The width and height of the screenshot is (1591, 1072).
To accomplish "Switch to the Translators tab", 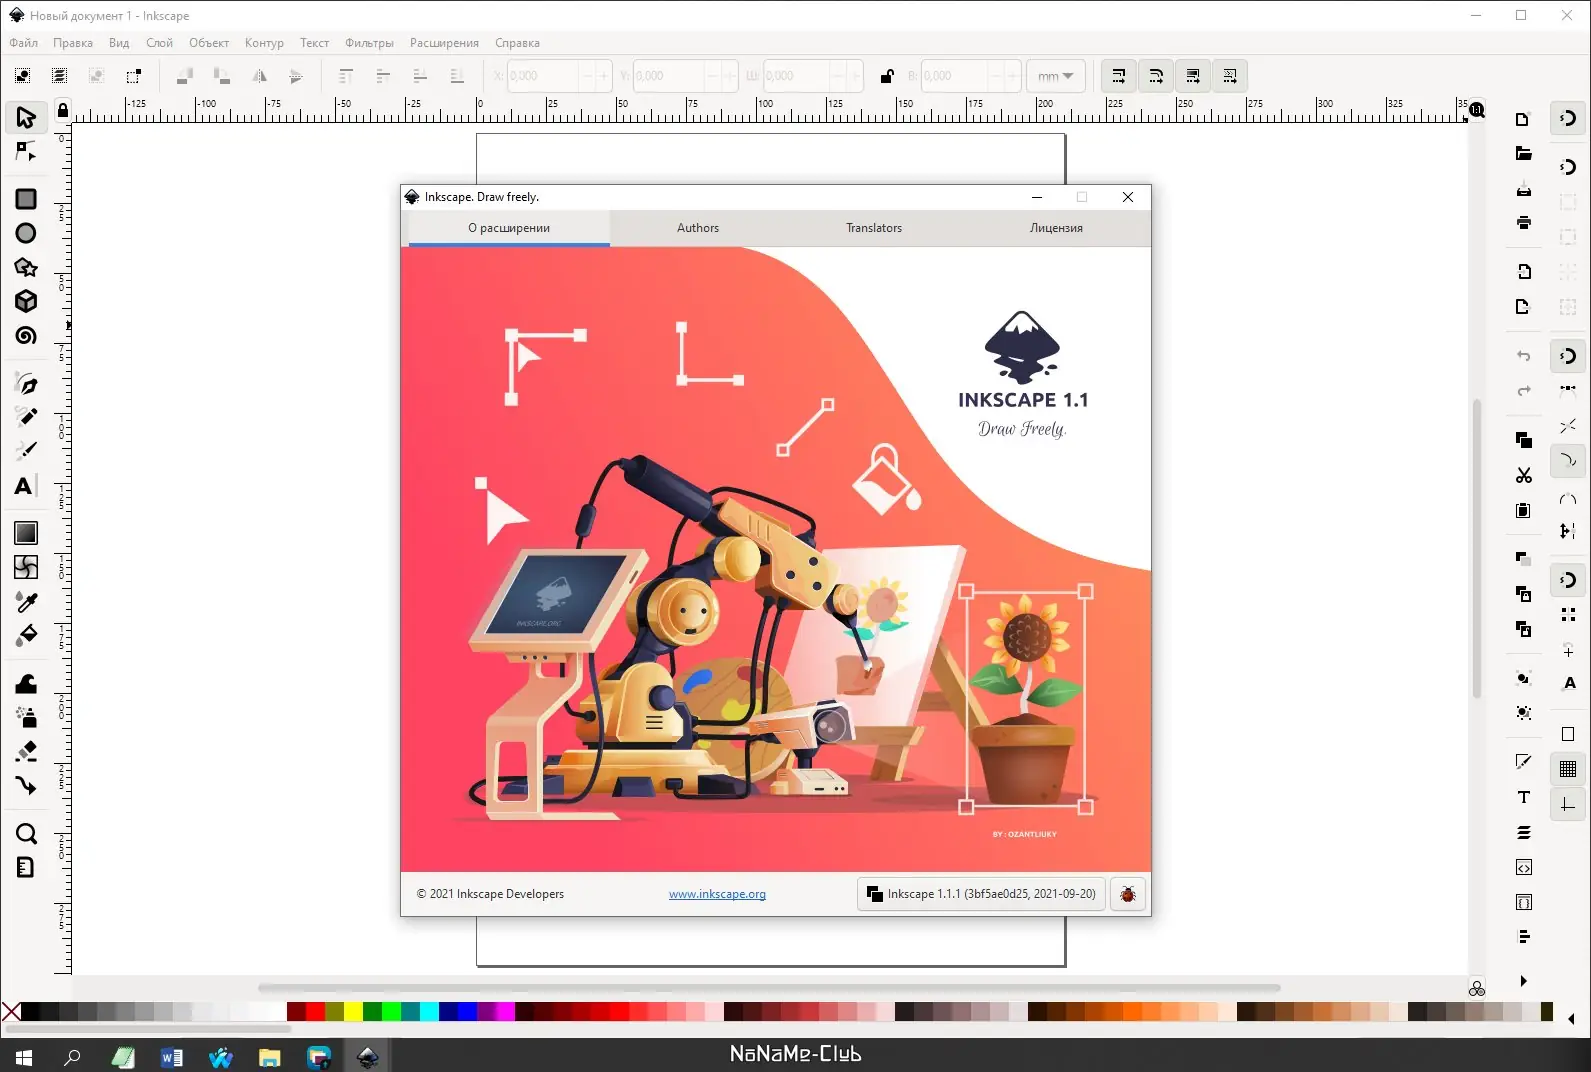I will [874, 228].
